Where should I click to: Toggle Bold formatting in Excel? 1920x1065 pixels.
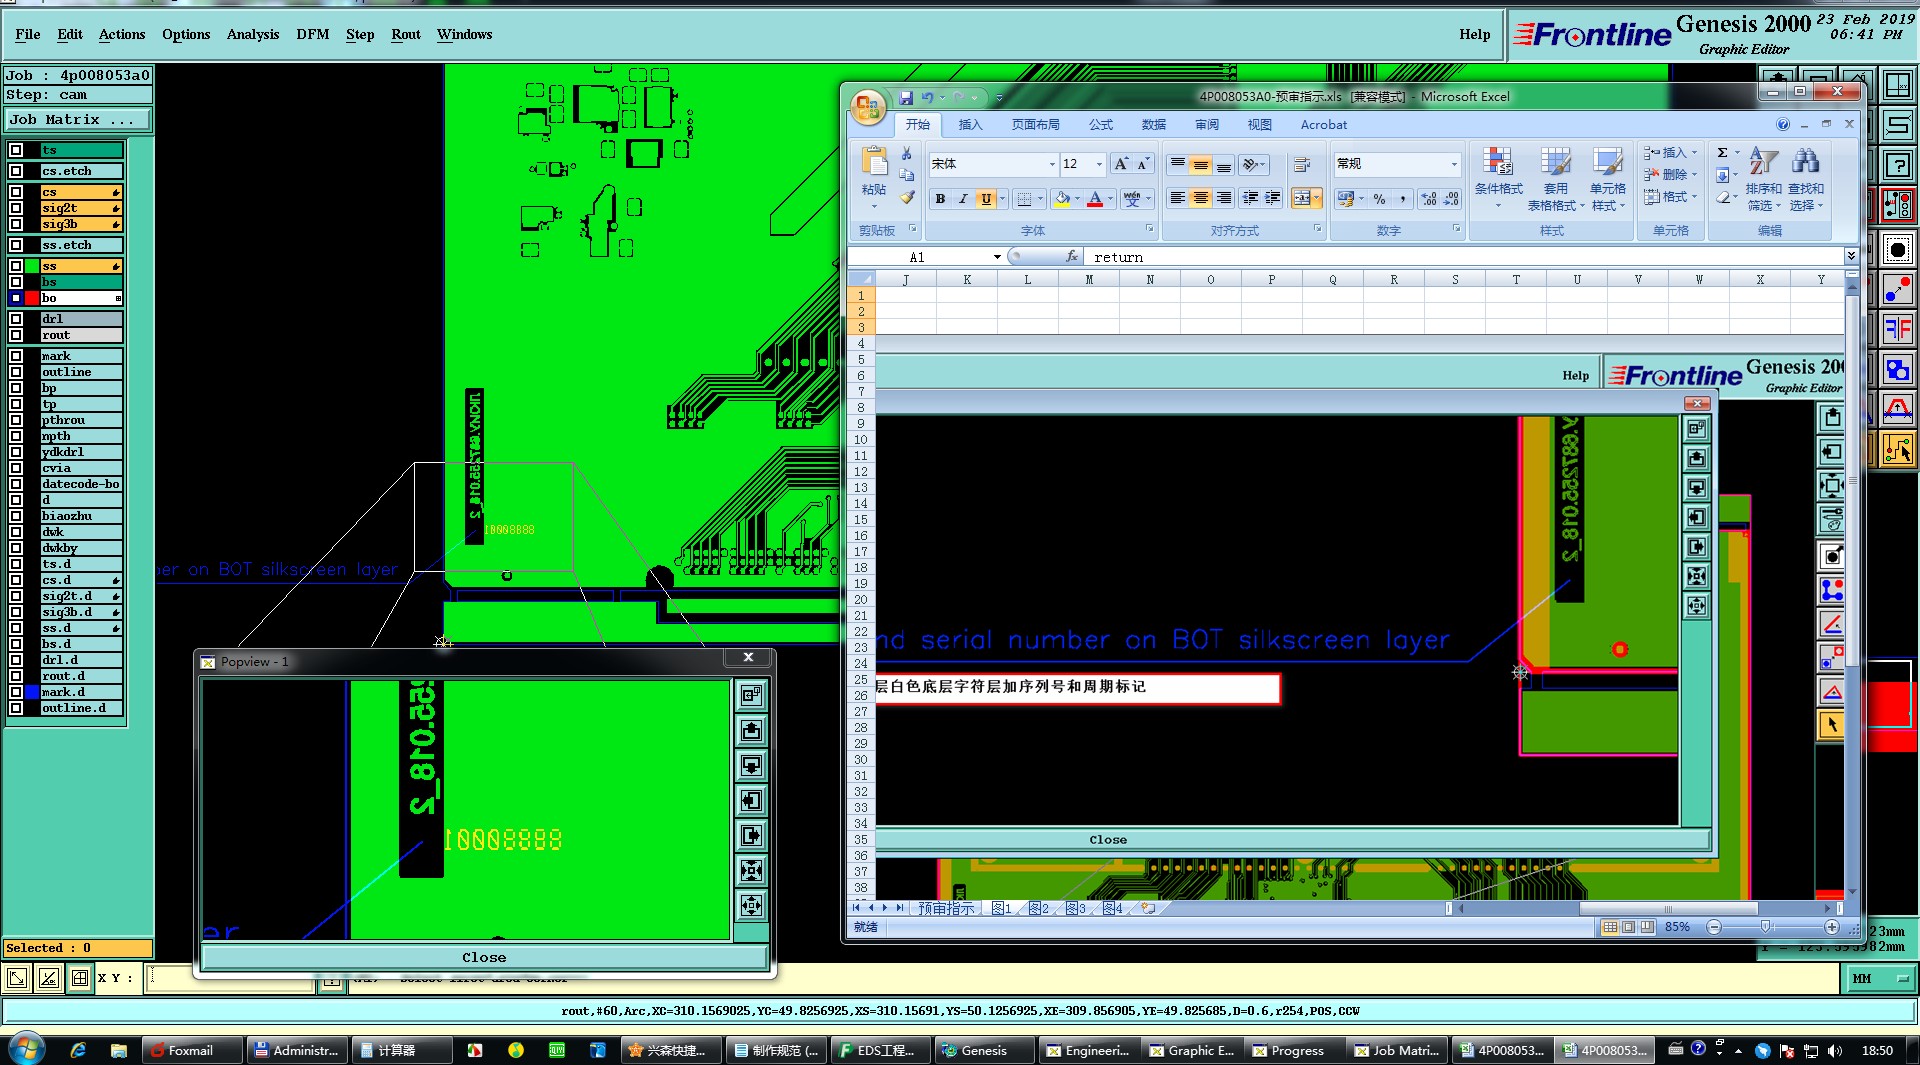[x=940, y=199]
